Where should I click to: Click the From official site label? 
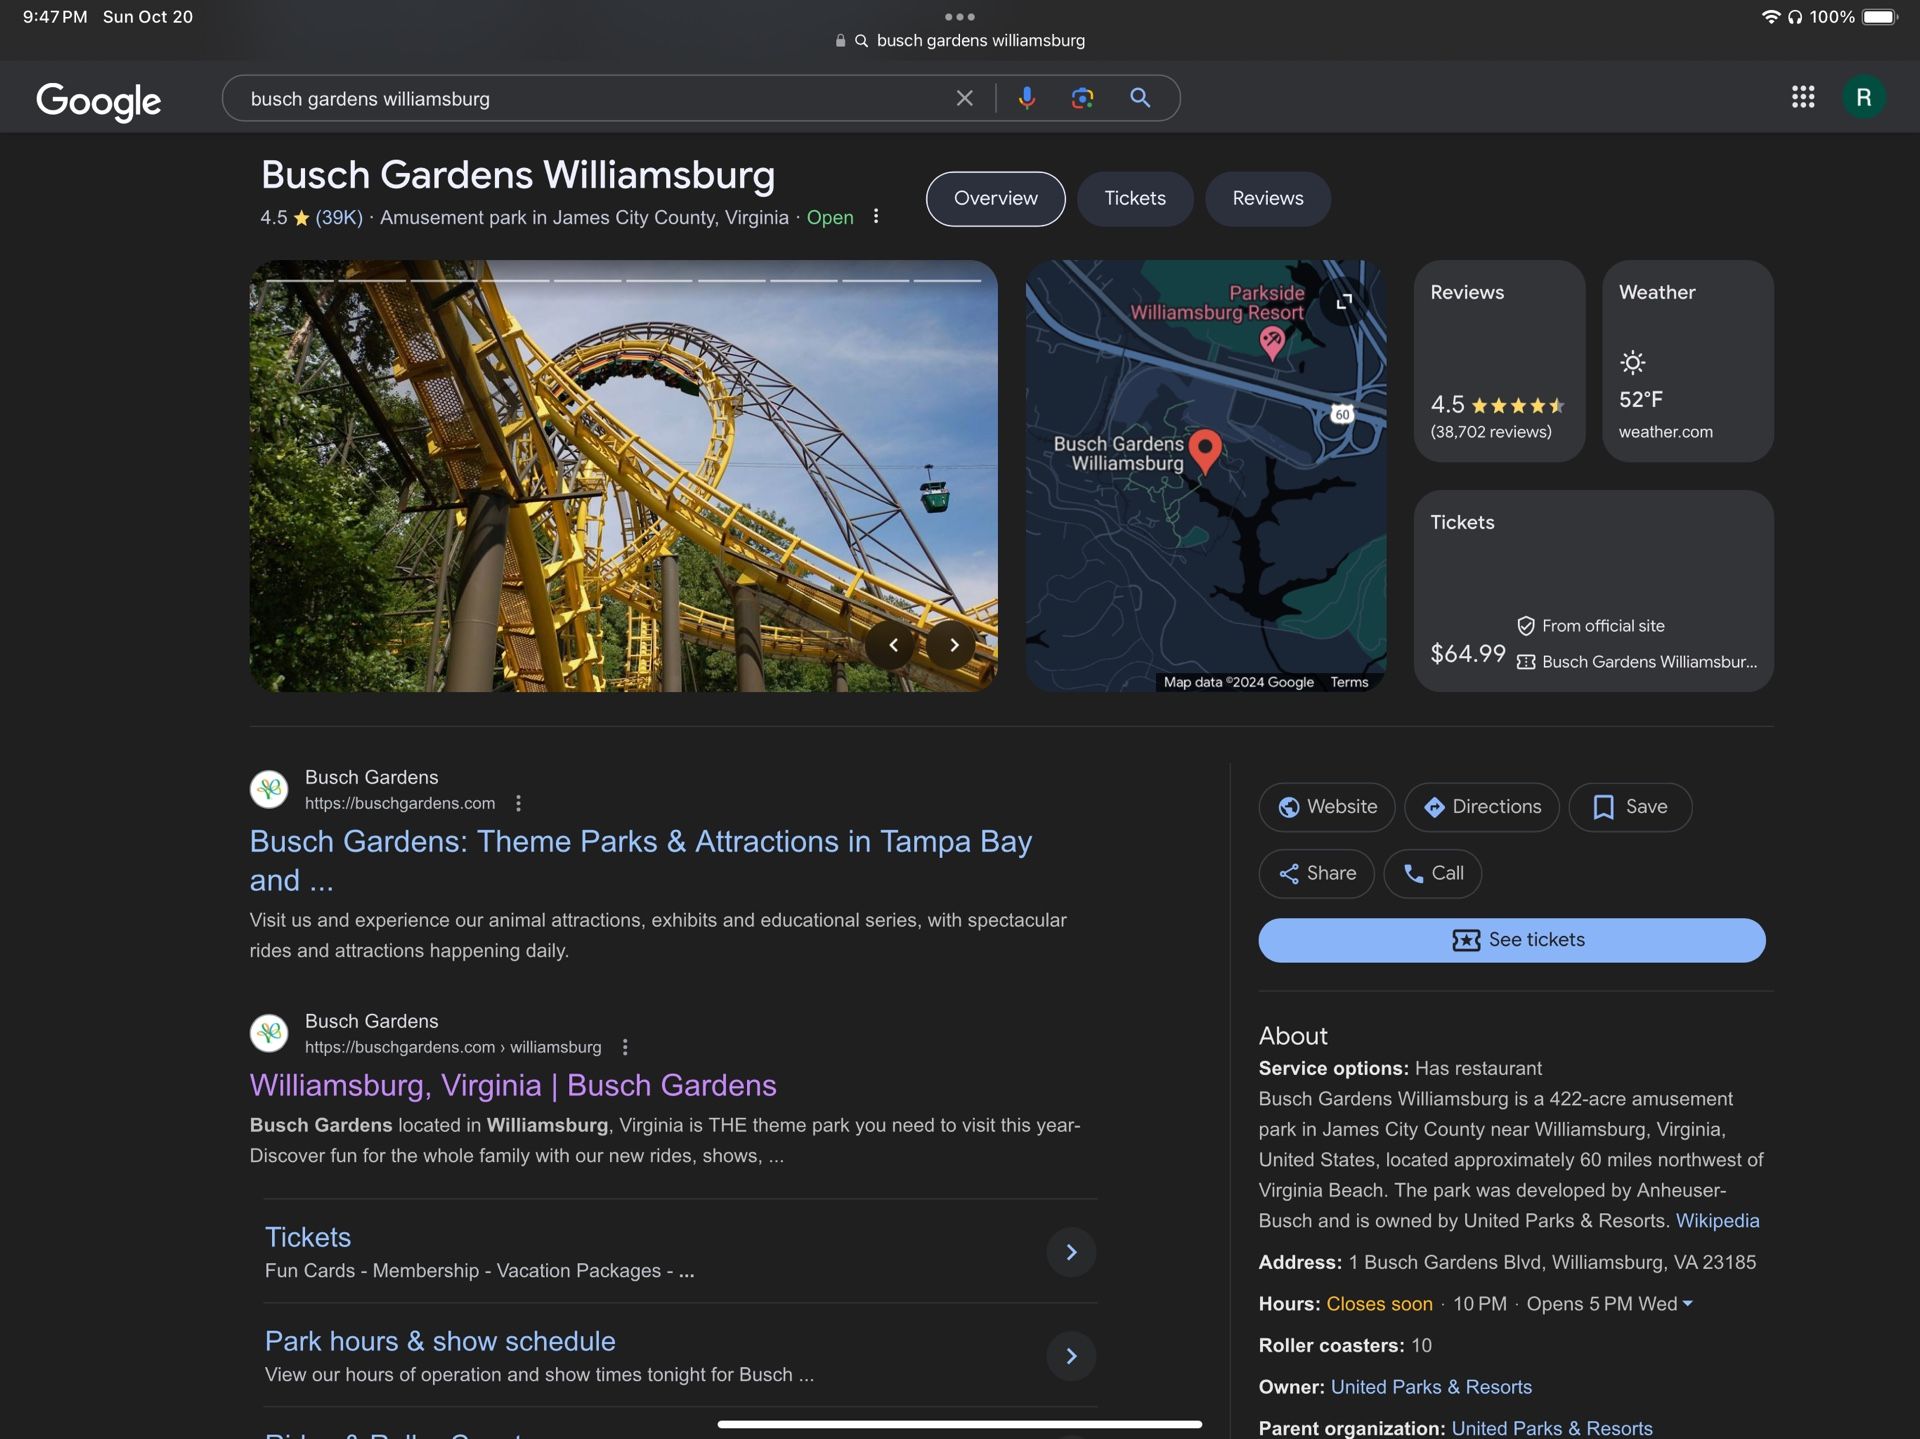(1603, 626)
